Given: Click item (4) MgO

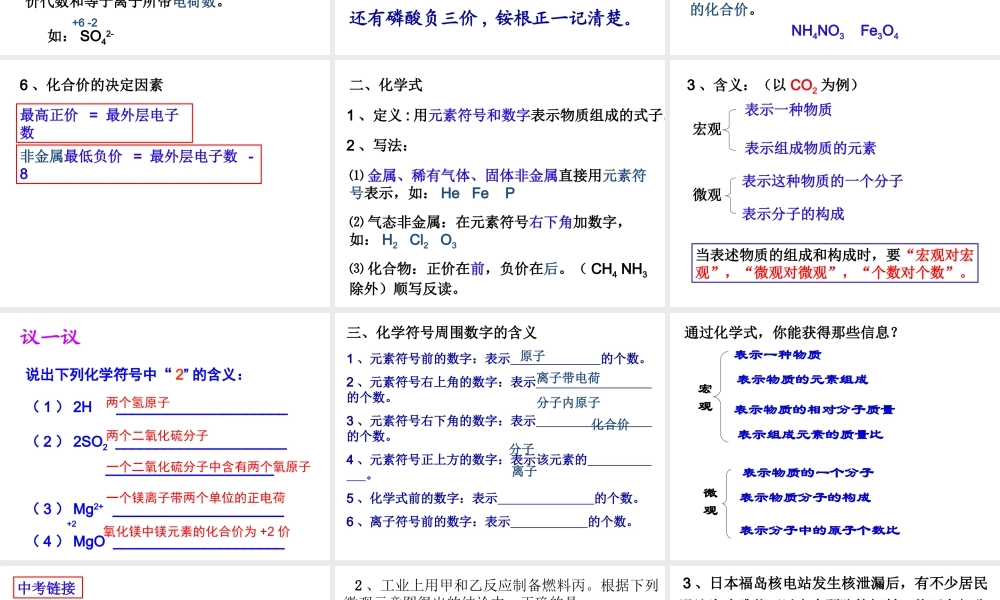Looking at the screenshot, I should point(69,541).
